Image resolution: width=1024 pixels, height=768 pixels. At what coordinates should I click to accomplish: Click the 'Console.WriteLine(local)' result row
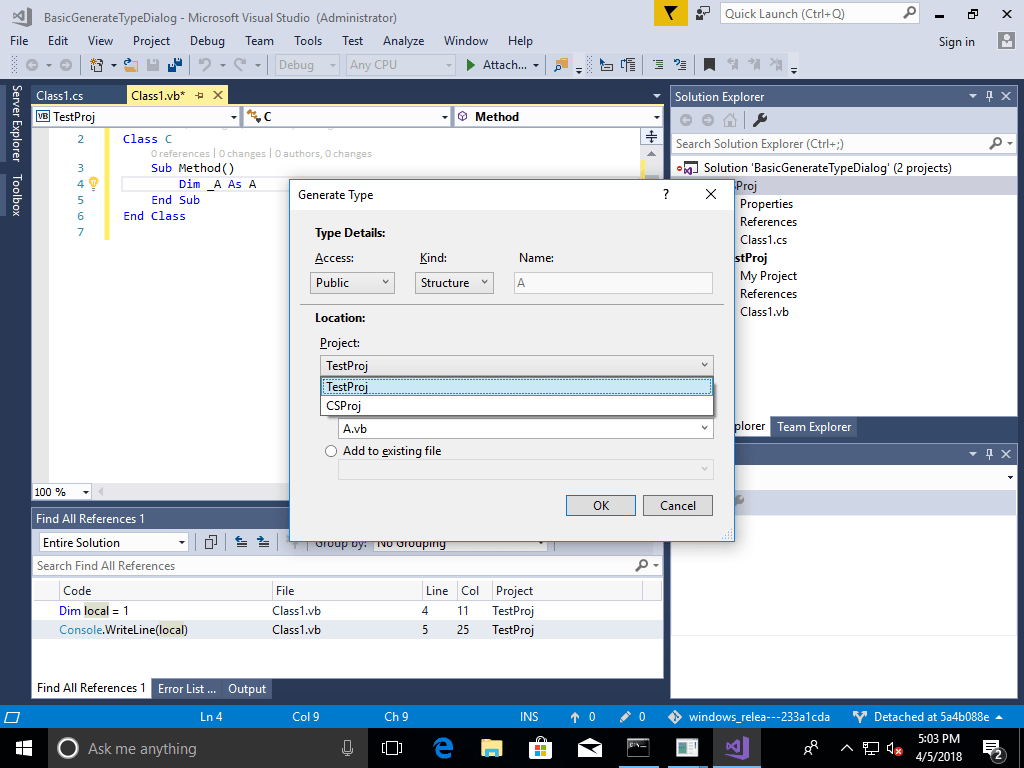(x=347, y=630)
